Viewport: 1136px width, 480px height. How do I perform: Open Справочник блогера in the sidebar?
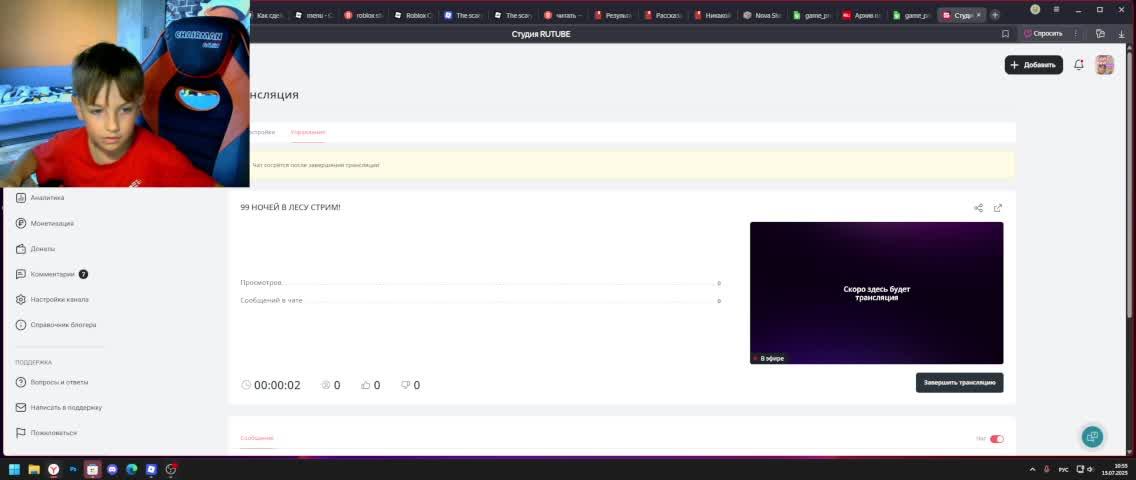(x=63, y=325)
